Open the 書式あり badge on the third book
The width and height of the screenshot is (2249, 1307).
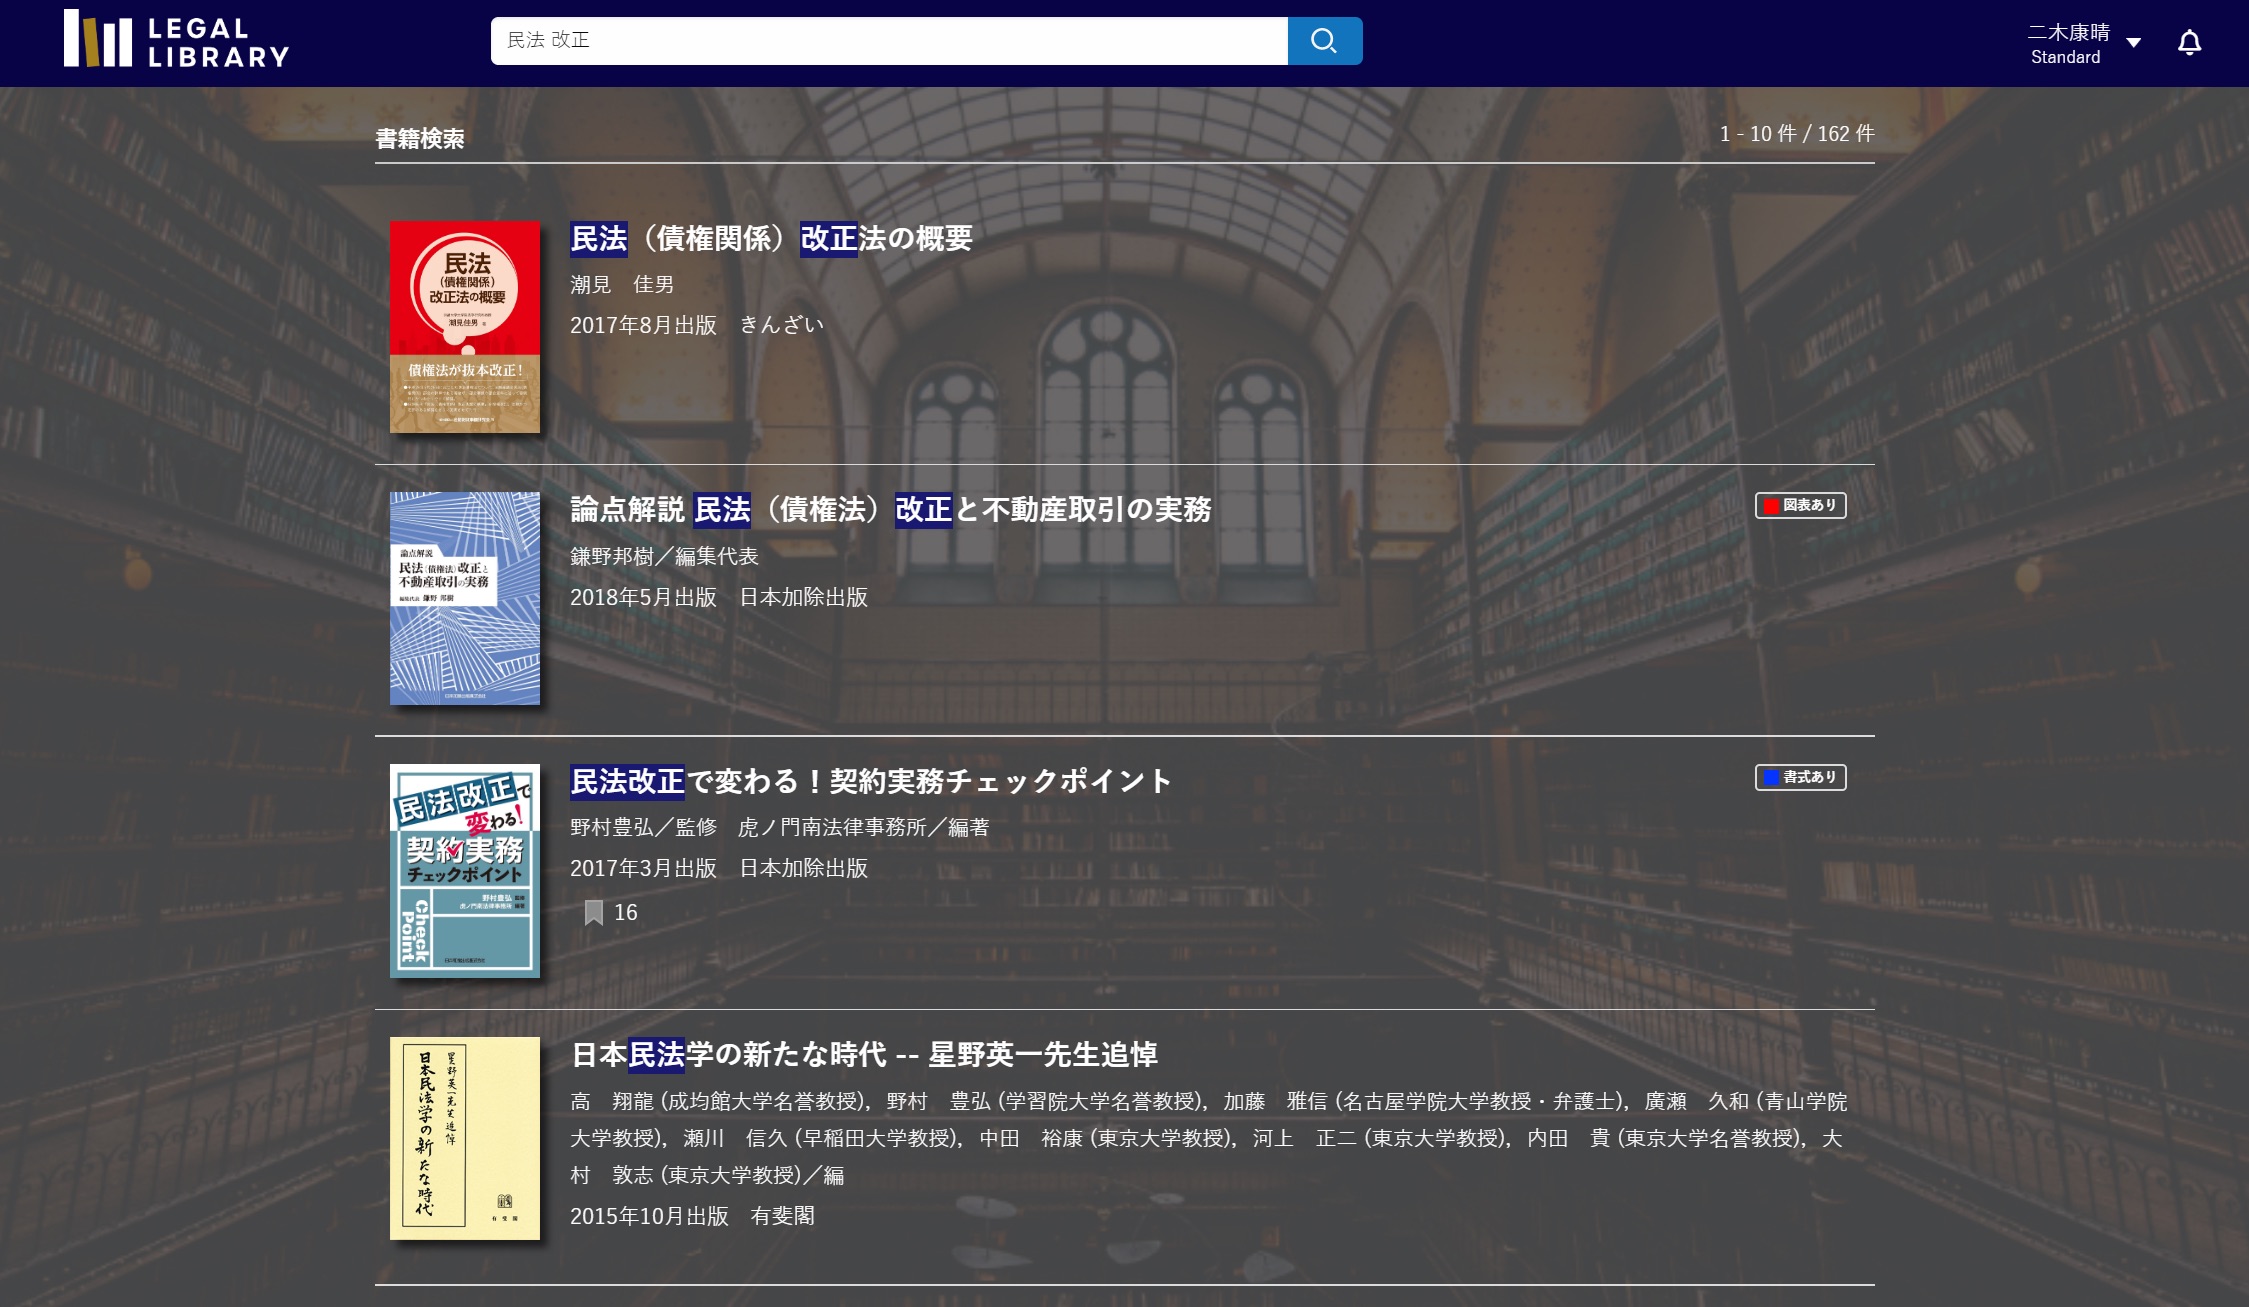1800,777
